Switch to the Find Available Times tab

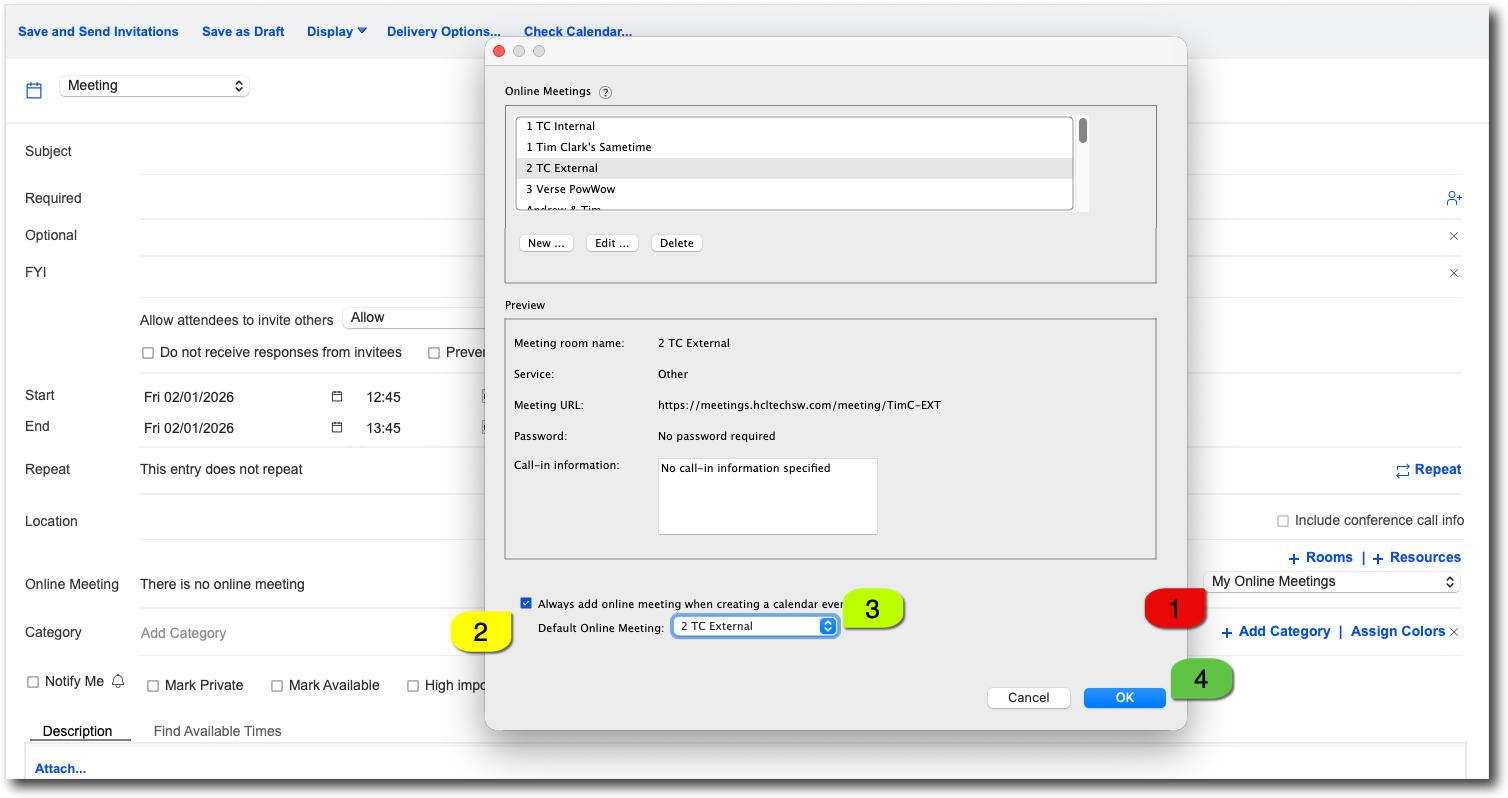point(217,731)
